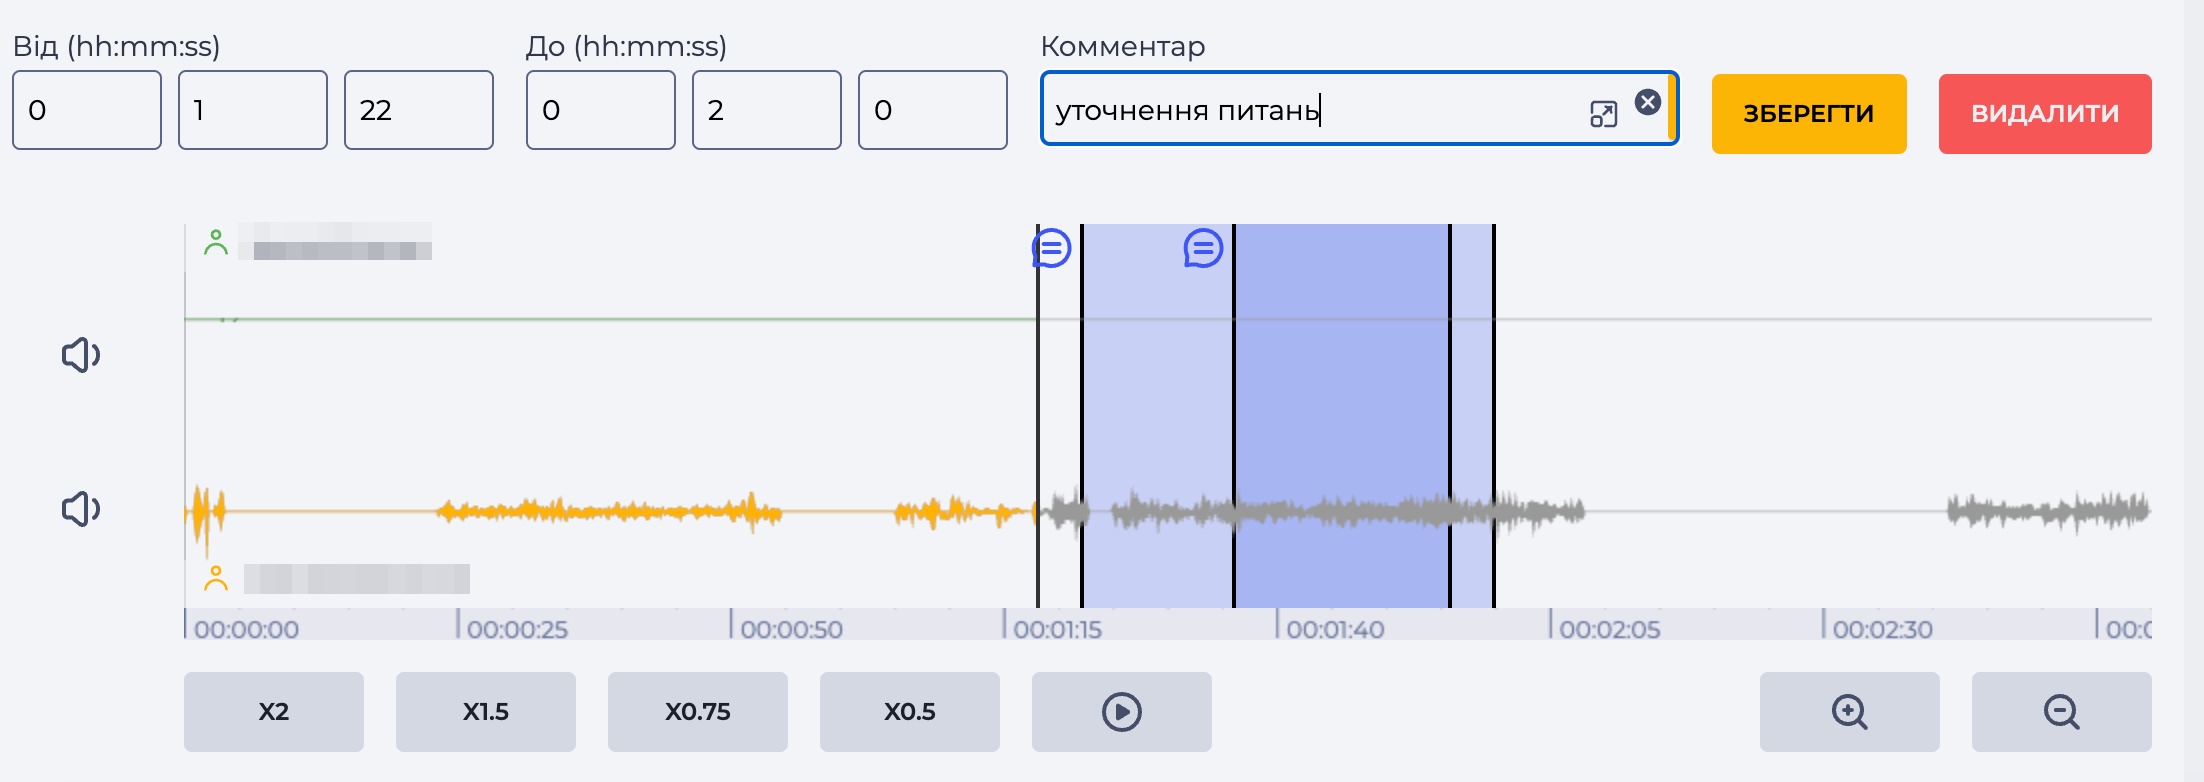Screen dimensions: 2204x782
Task: Set playback speed to X0.5
Action: tap(910, 712)
